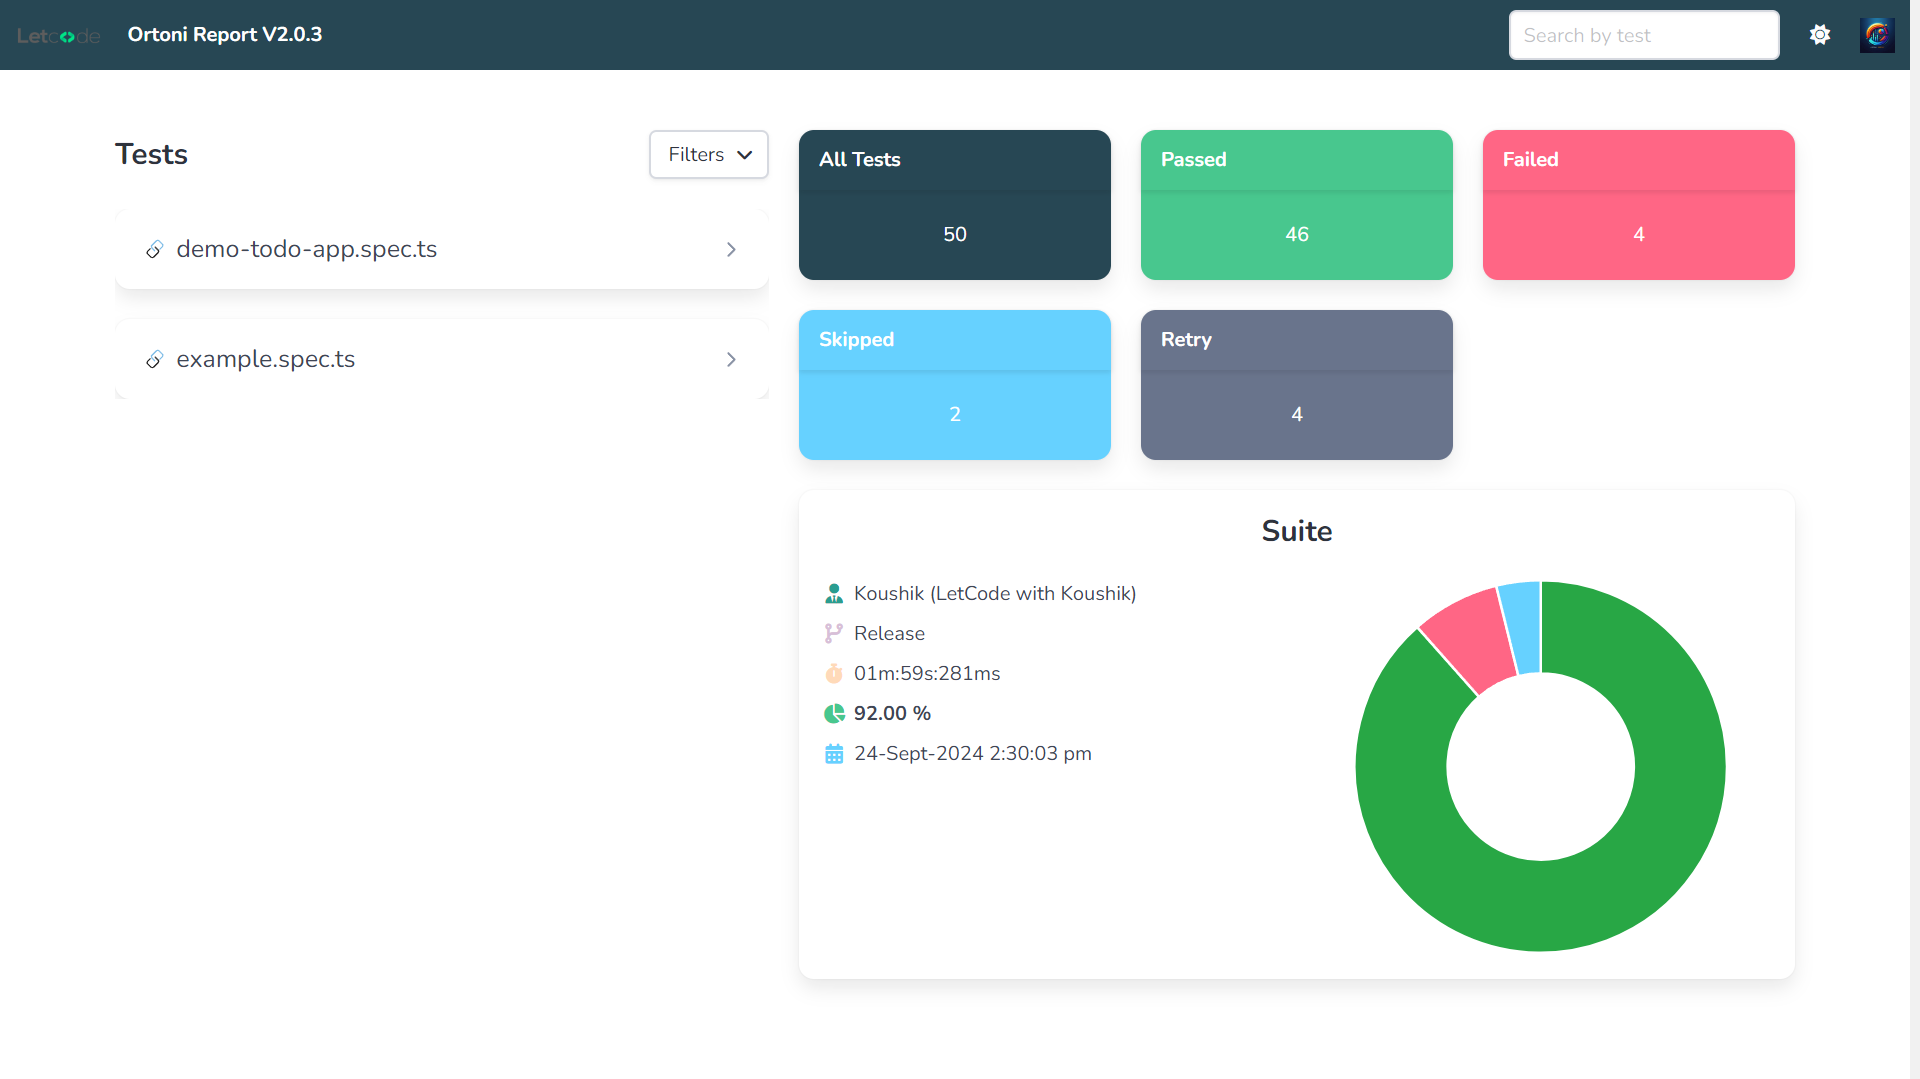Image resolution: width=1920 pixels, height=1079 pixels.
Task: Click the colorful avatar image in header
Action: [1877, 35]
